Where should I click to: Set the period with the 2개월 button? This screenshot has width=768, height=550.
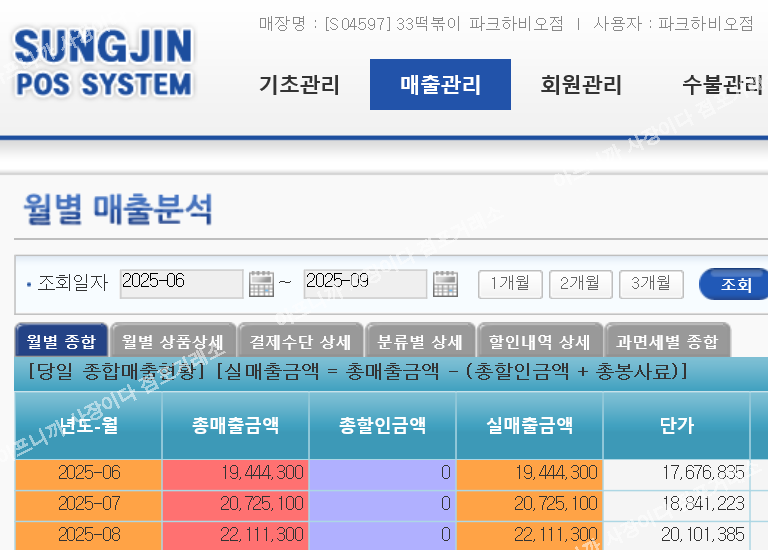580,284
